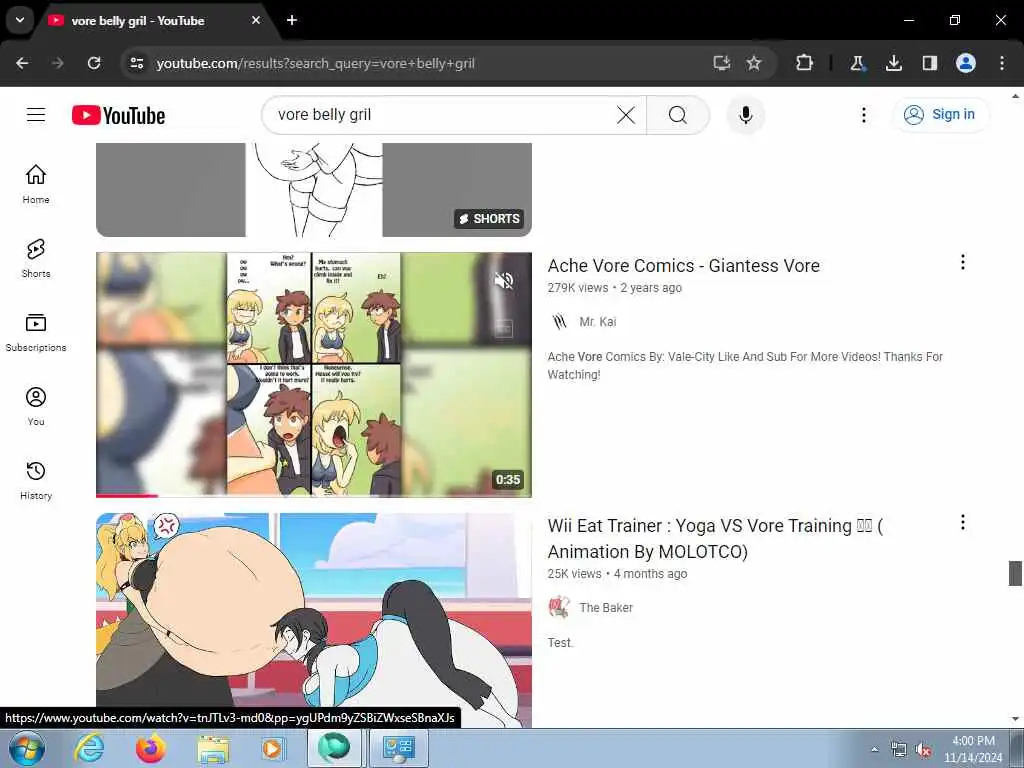The width and height of the screenshot is (1024, 768).
Task: Open the tab search dropdown arrow
Action: point(20,20)
